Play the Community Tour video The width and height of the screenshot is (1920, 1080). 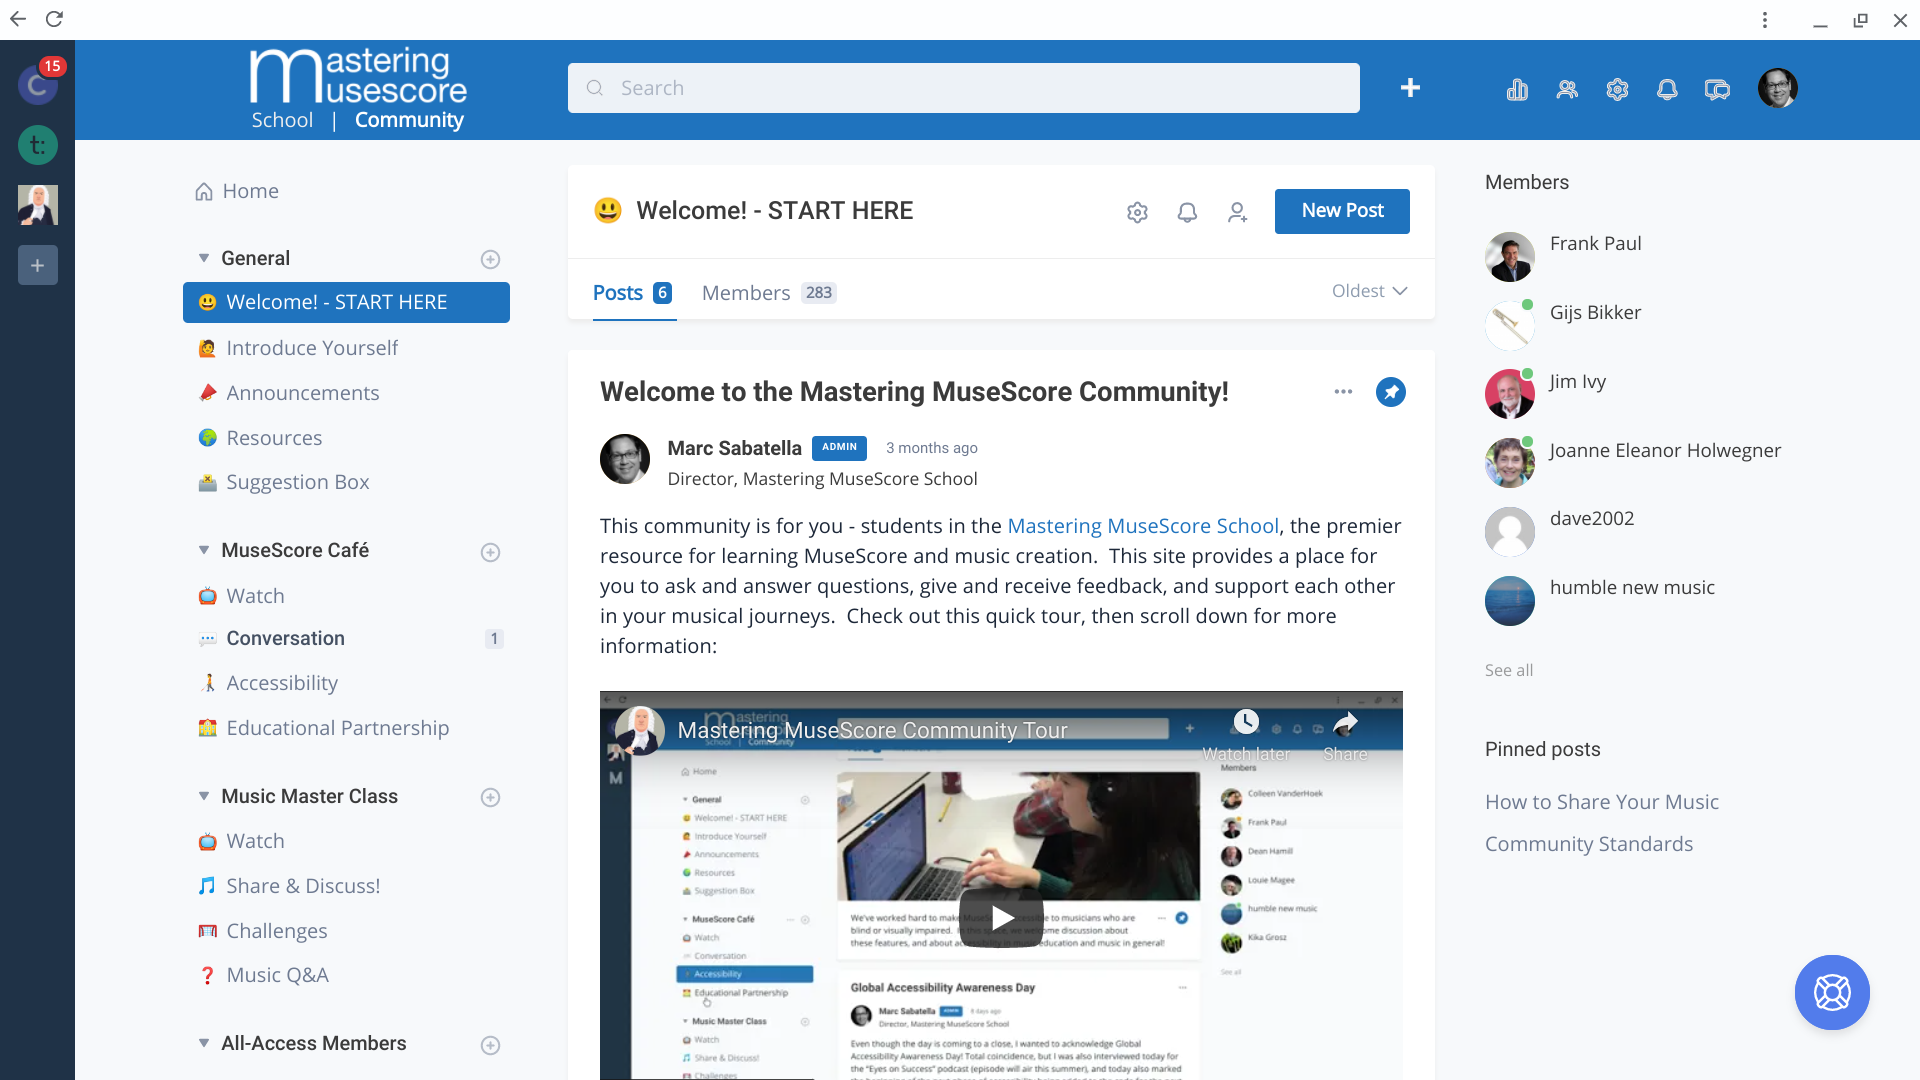click(x=1001, y=915)
